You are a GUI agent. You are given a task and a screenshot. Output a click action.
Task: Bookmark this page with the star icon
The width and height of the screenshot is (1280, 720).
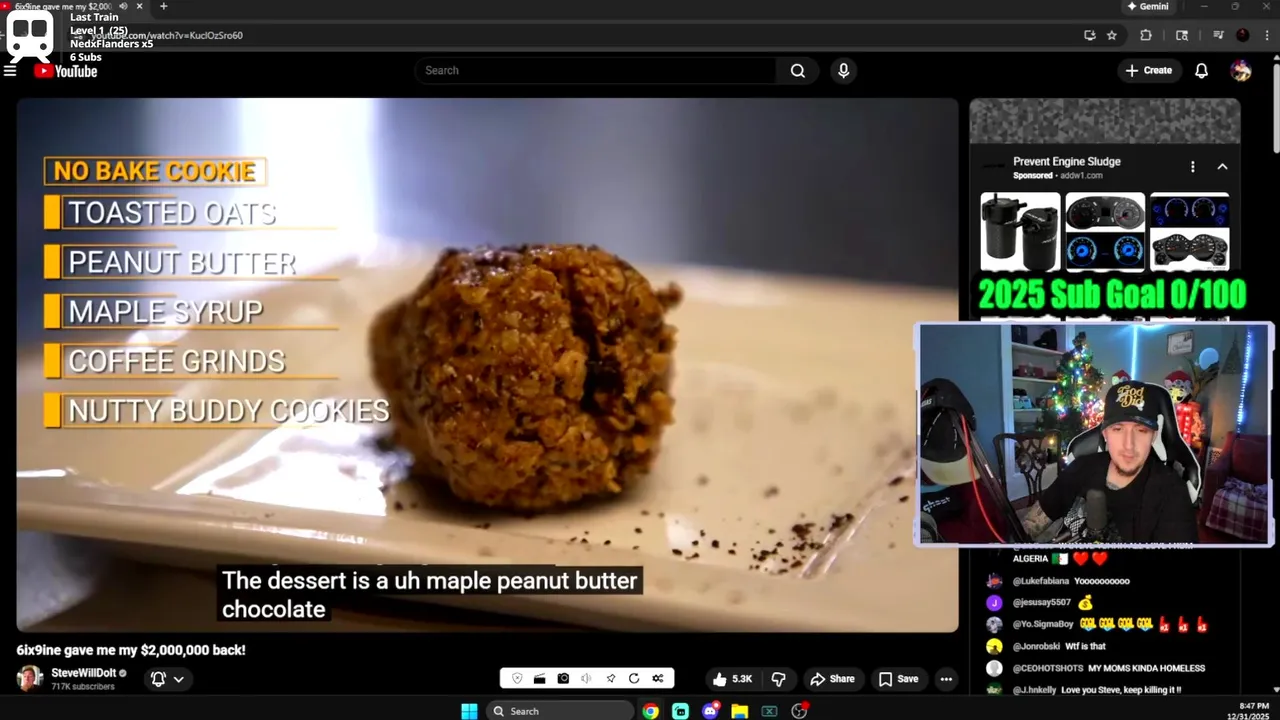[x=1112, y=35]
